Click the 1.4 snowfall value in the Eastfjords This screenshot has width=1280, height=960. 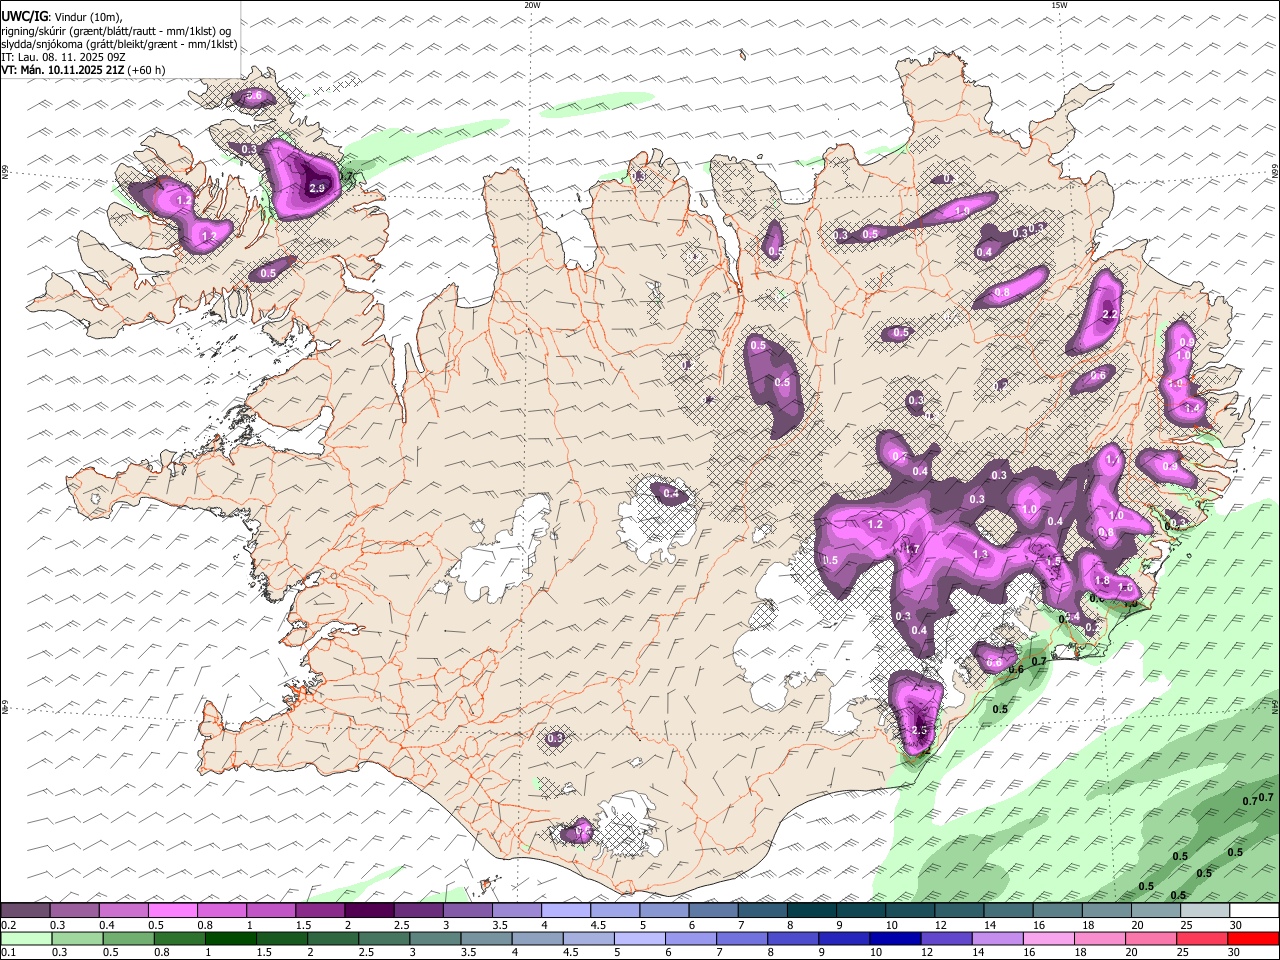[1191, 409]
